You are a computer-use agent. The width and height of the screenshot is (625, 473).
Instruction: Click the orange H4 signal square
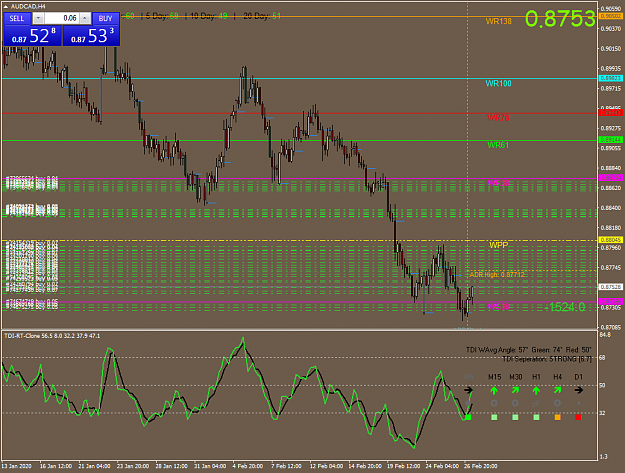[558, 417]
